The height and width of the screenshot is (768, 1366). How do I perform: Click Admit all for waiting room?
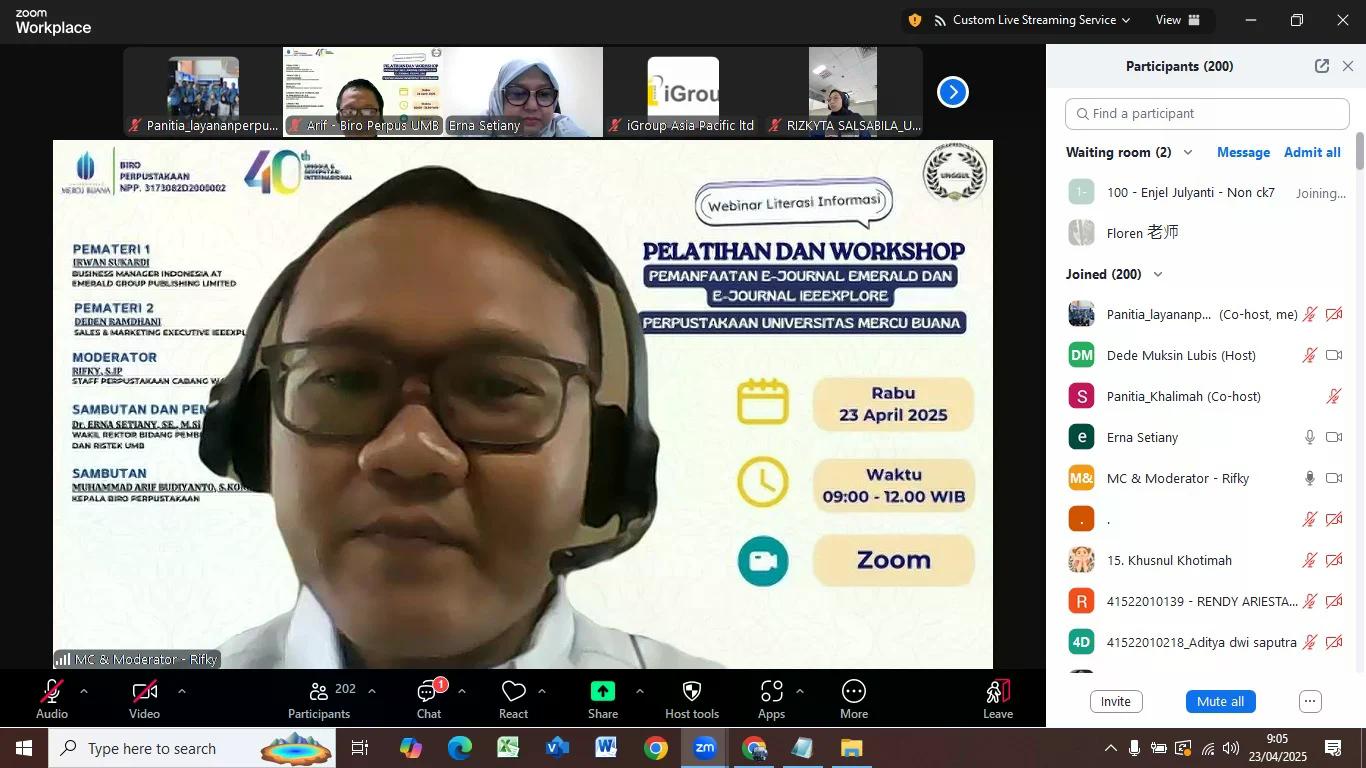[1311, 153]
